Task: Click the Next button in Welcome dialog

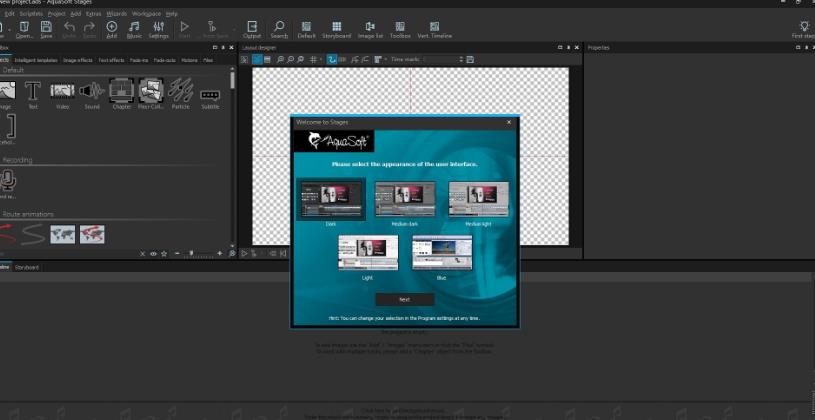Action: coord(405,299)
